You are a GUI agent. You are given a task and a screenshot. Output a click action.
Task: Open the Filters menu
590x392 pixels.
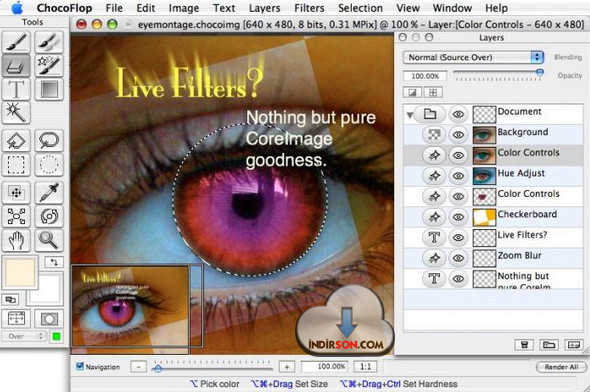(x=309, y=8)
